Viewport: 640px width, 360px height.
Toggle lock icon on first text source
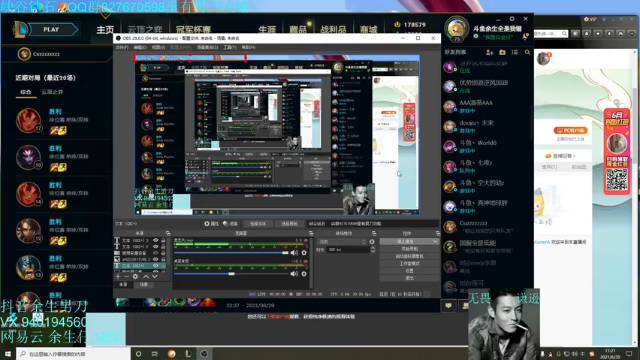[163, 240]
